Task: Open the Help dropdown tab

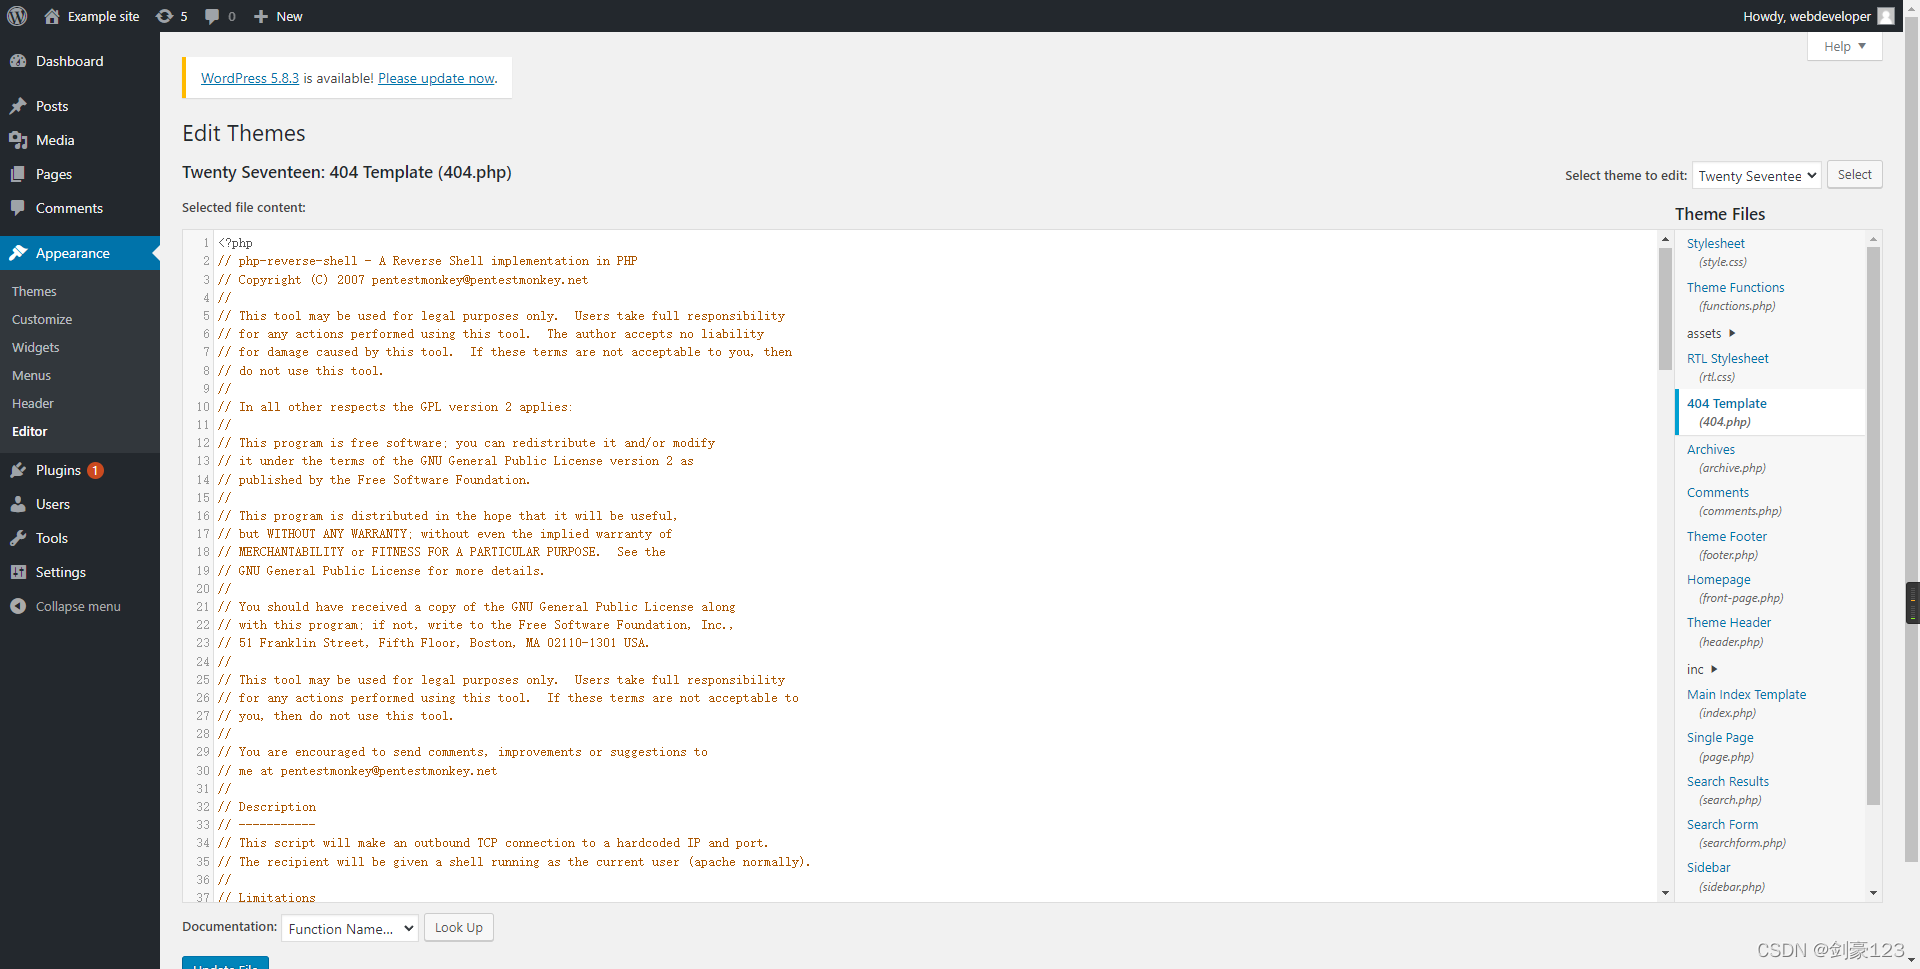Action: click(1844, 46)
